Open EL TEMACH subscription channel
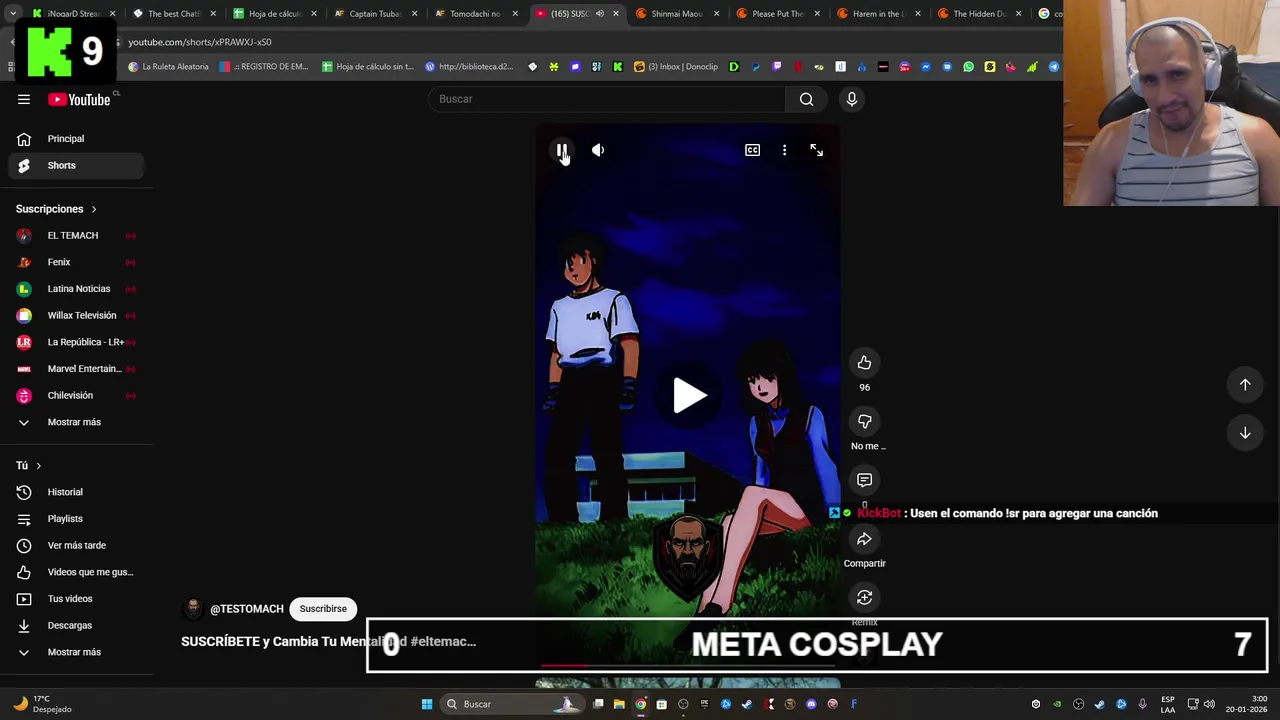Viewport: 1280px width, 720px height. (x=76, y=235)
